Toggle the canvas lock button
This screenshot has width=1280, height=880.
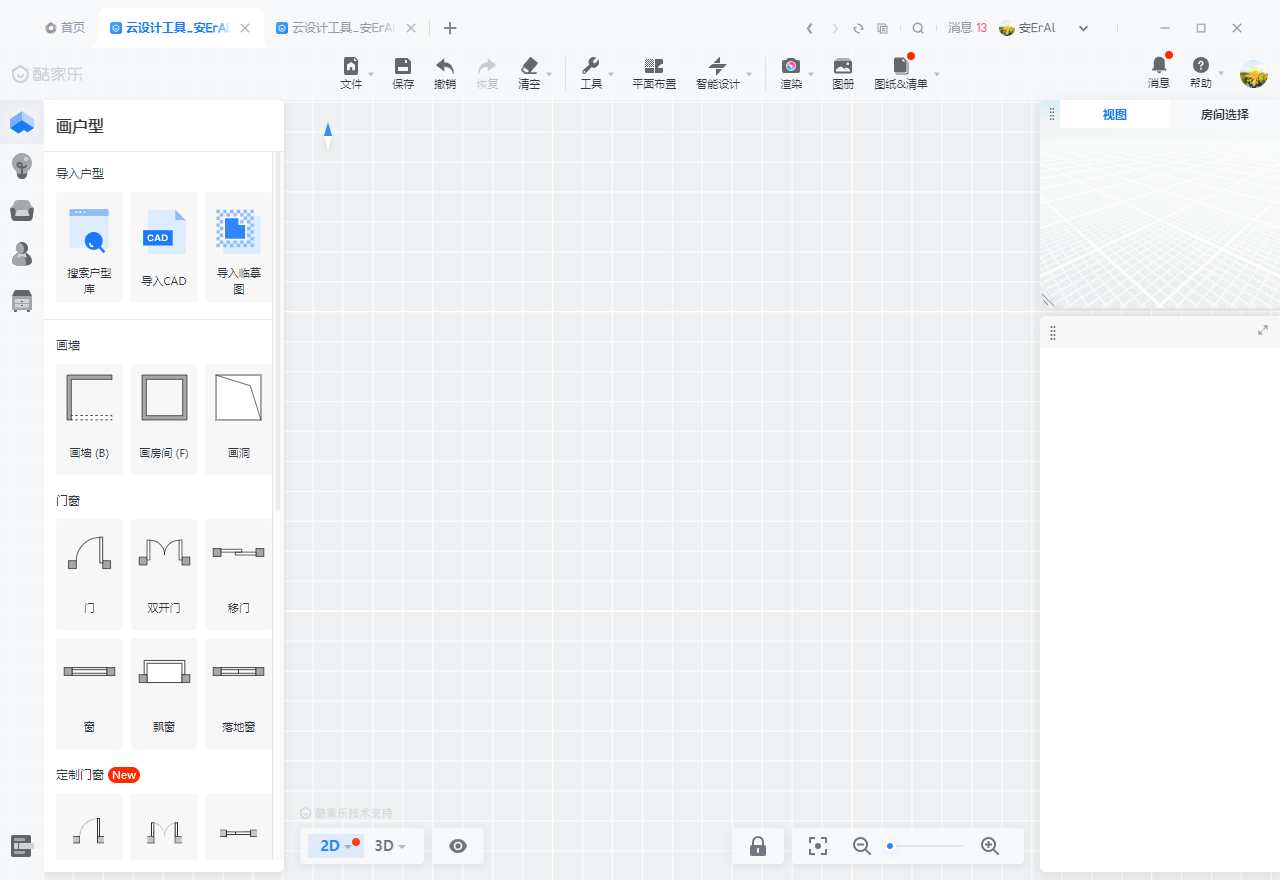[758, 846]
